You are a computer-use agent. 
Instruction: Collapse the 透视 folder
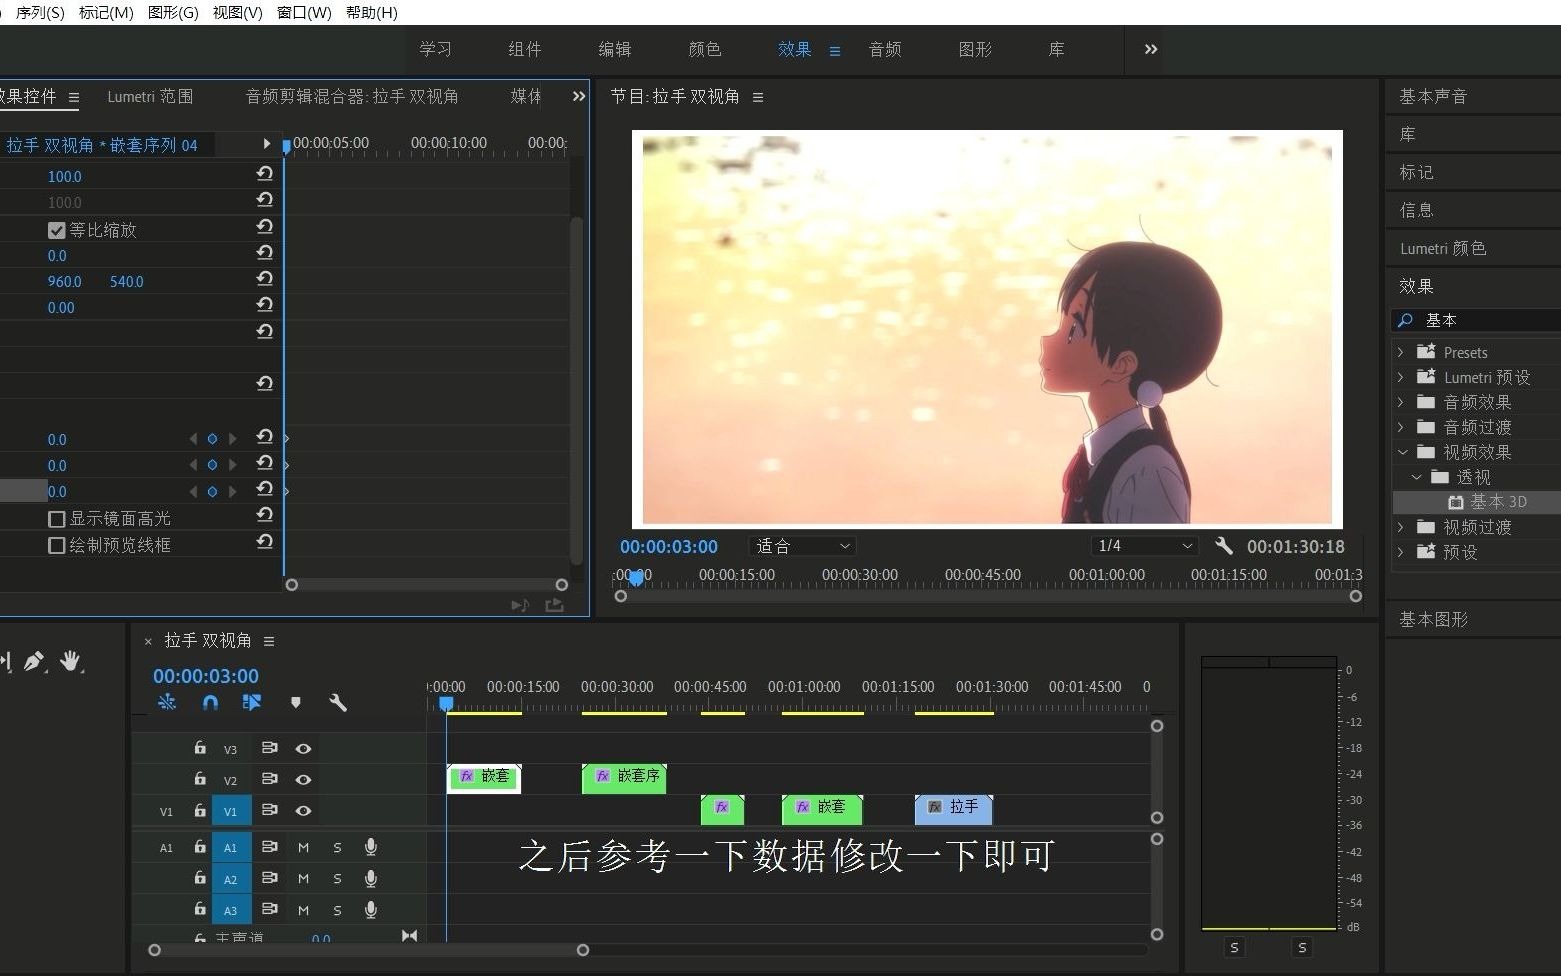[1416, 477]
